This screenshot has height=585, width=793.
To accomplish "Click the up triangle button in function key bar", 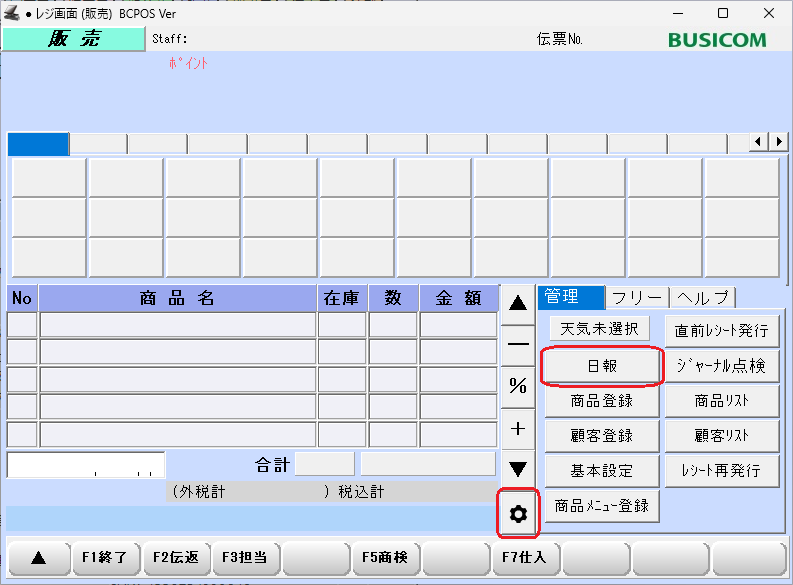I will (x=38, y=558).
